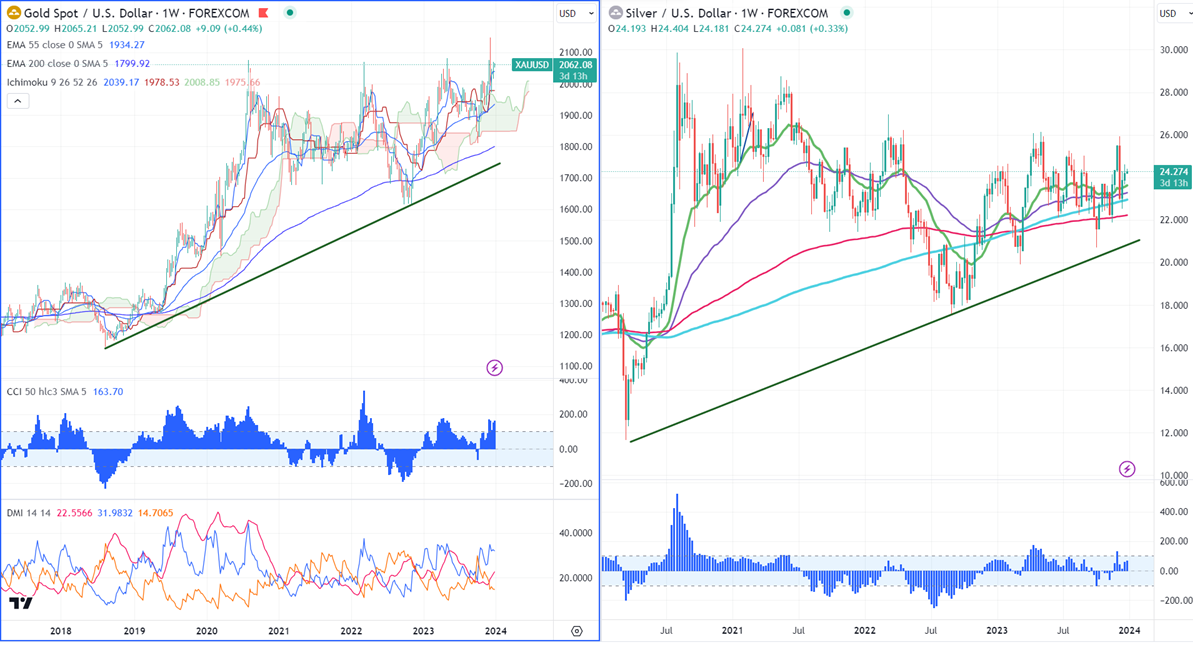1193x648 pixels.
Task: Click the CCI value 163.70
Action: click(x=108, y=392)
